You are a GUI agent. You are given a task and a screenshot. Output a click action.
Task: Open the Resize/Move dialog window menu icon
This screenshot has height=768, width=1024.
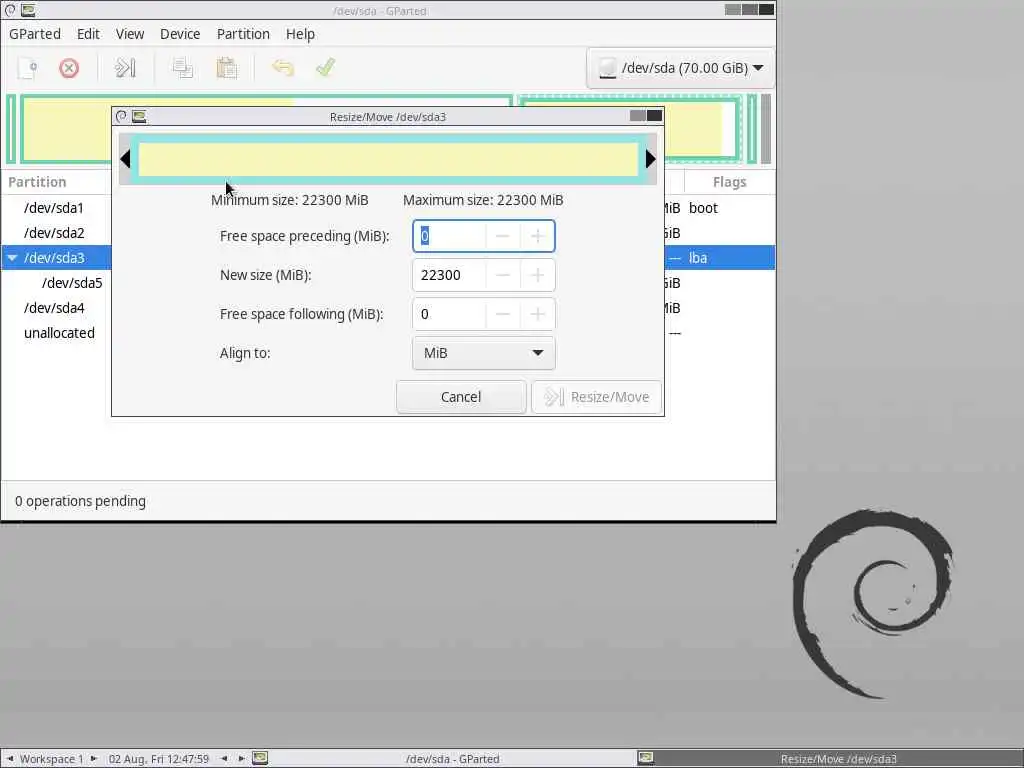click(x=121, y=116)
